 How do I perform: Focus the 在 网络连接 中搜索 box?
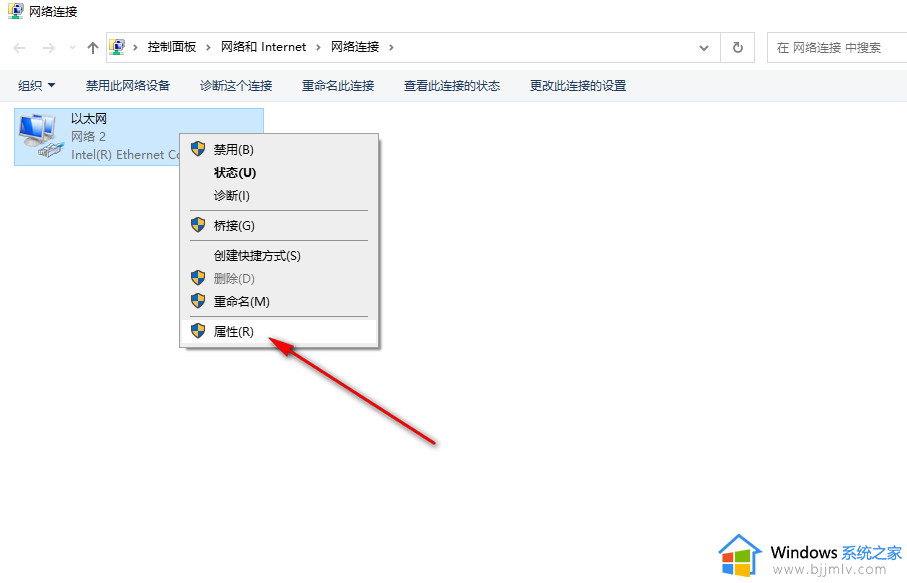(x=836, y=47)
